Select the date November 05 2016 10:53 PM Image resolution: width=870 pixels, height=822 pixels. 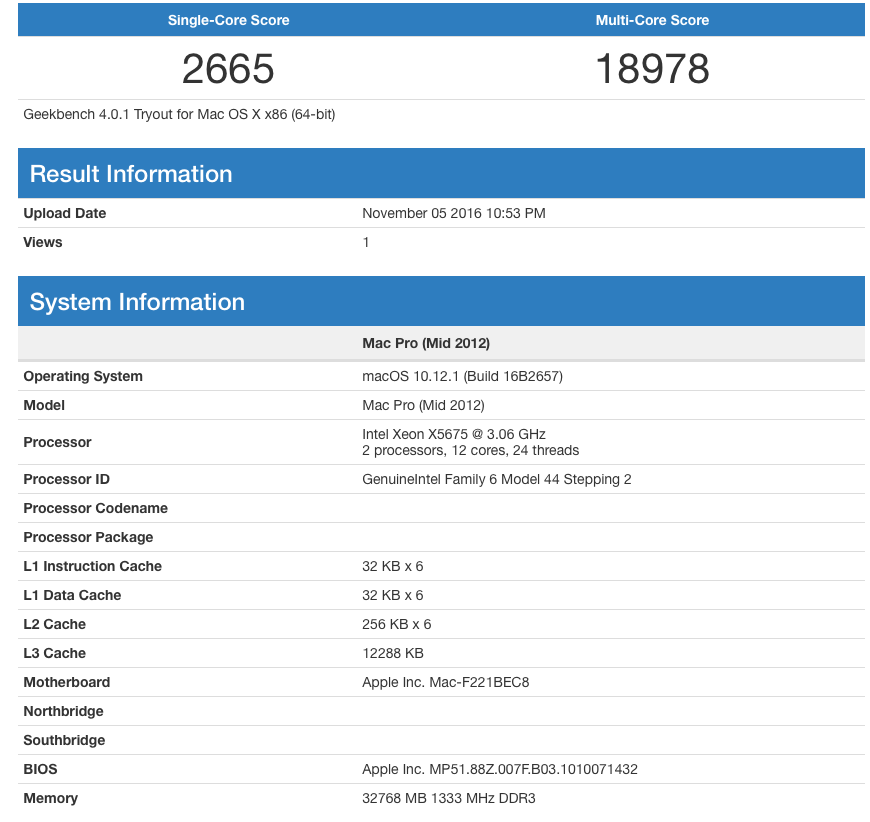pos(454,213)
